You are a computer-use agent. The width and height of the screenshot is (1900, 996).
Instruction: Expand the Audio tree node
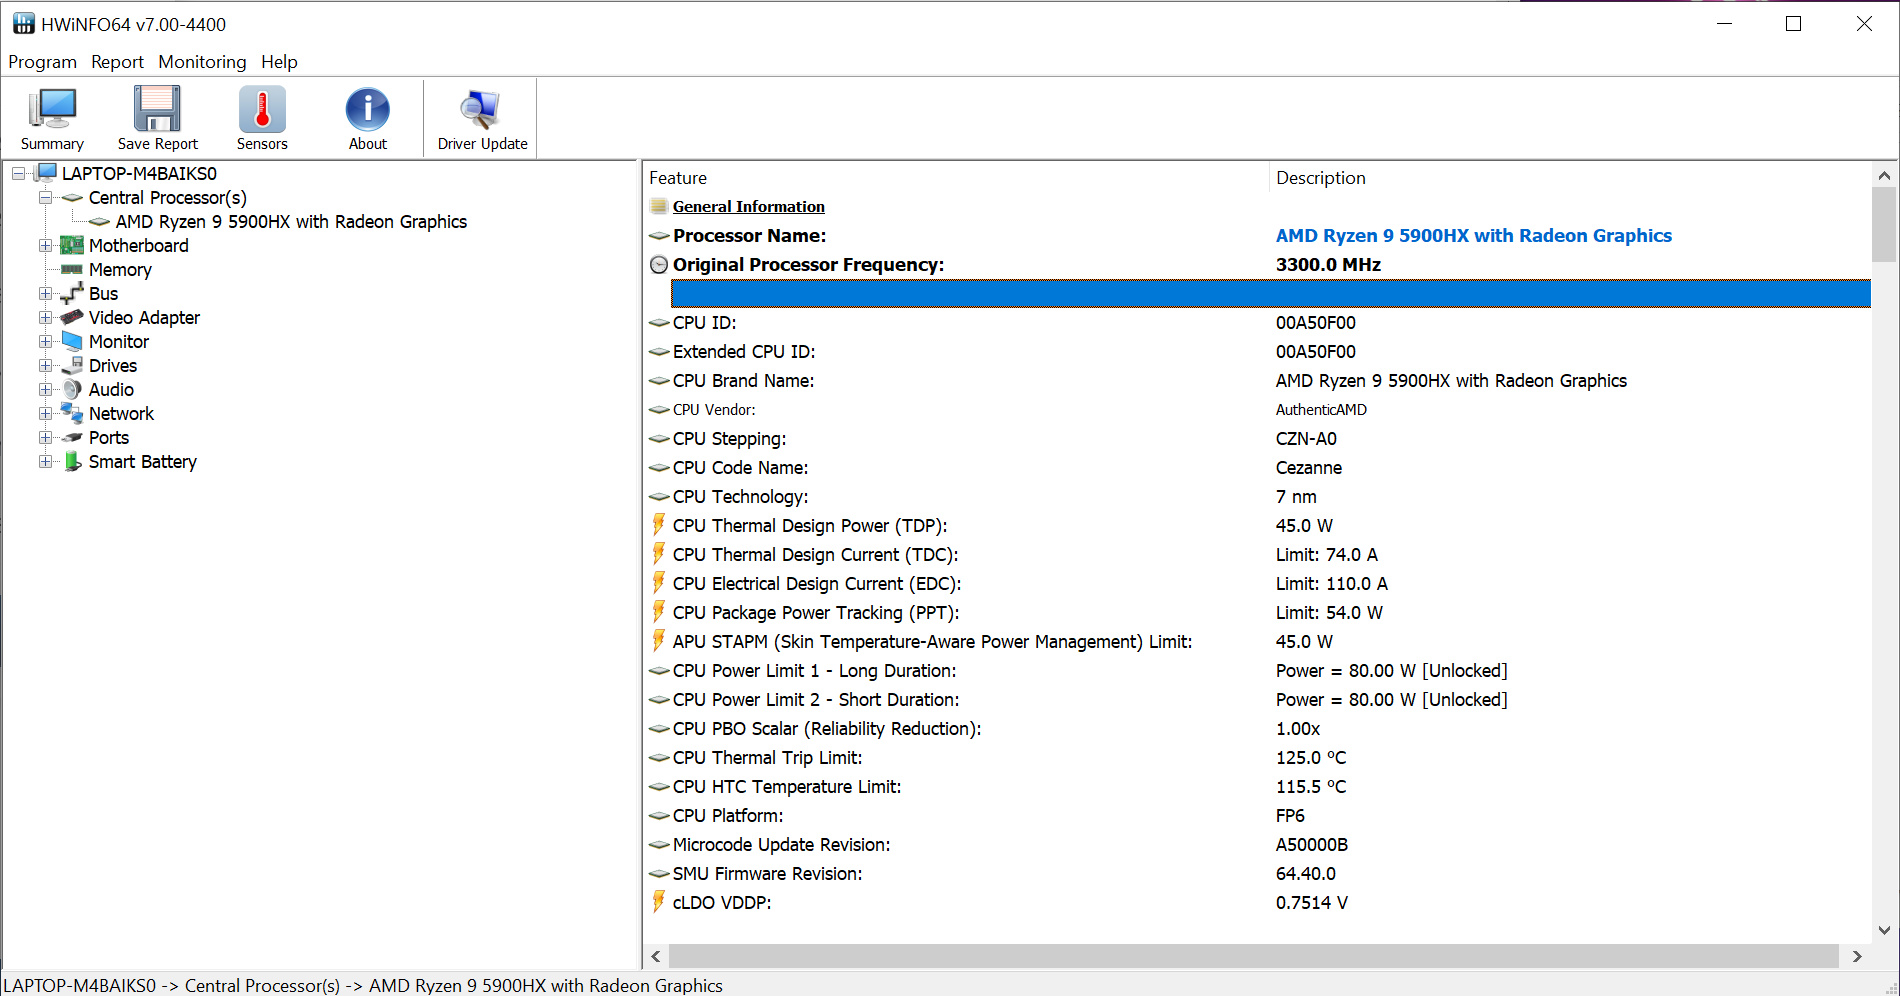pos(45,389)
